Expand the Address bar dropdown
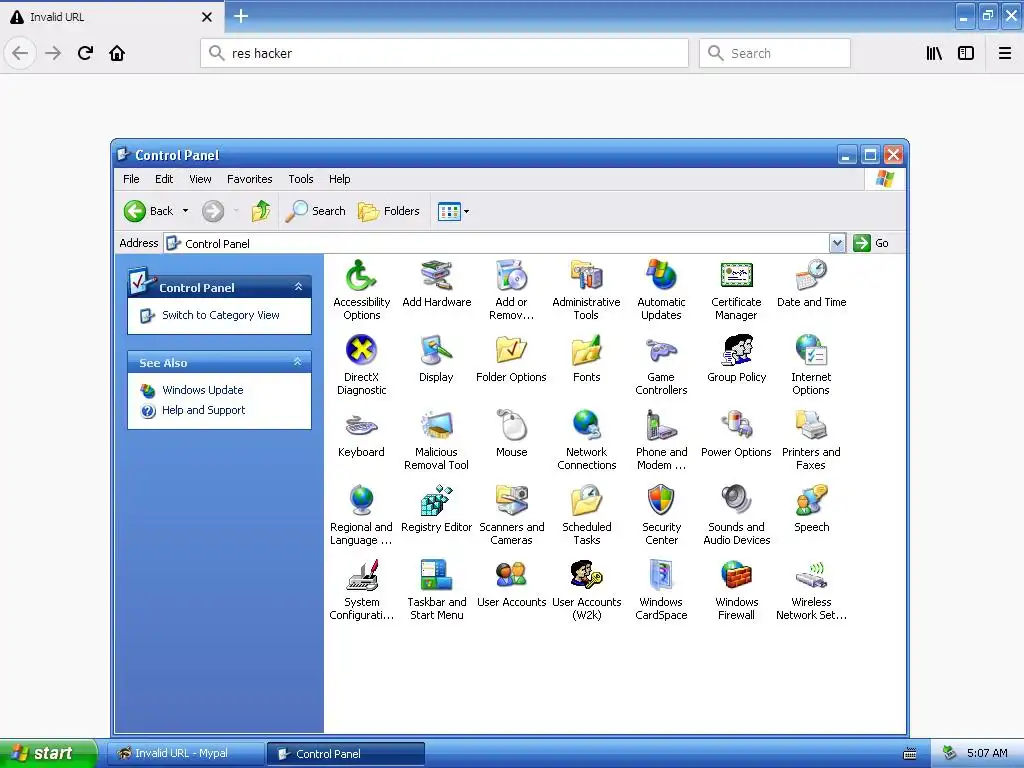The image size is (1024, 768). pos(837,244)
